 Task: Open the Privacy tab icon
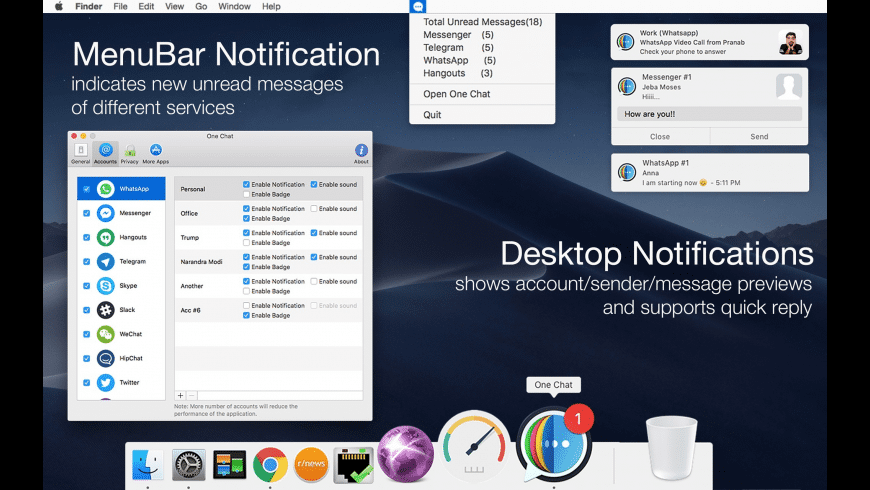tap(130, 151)
